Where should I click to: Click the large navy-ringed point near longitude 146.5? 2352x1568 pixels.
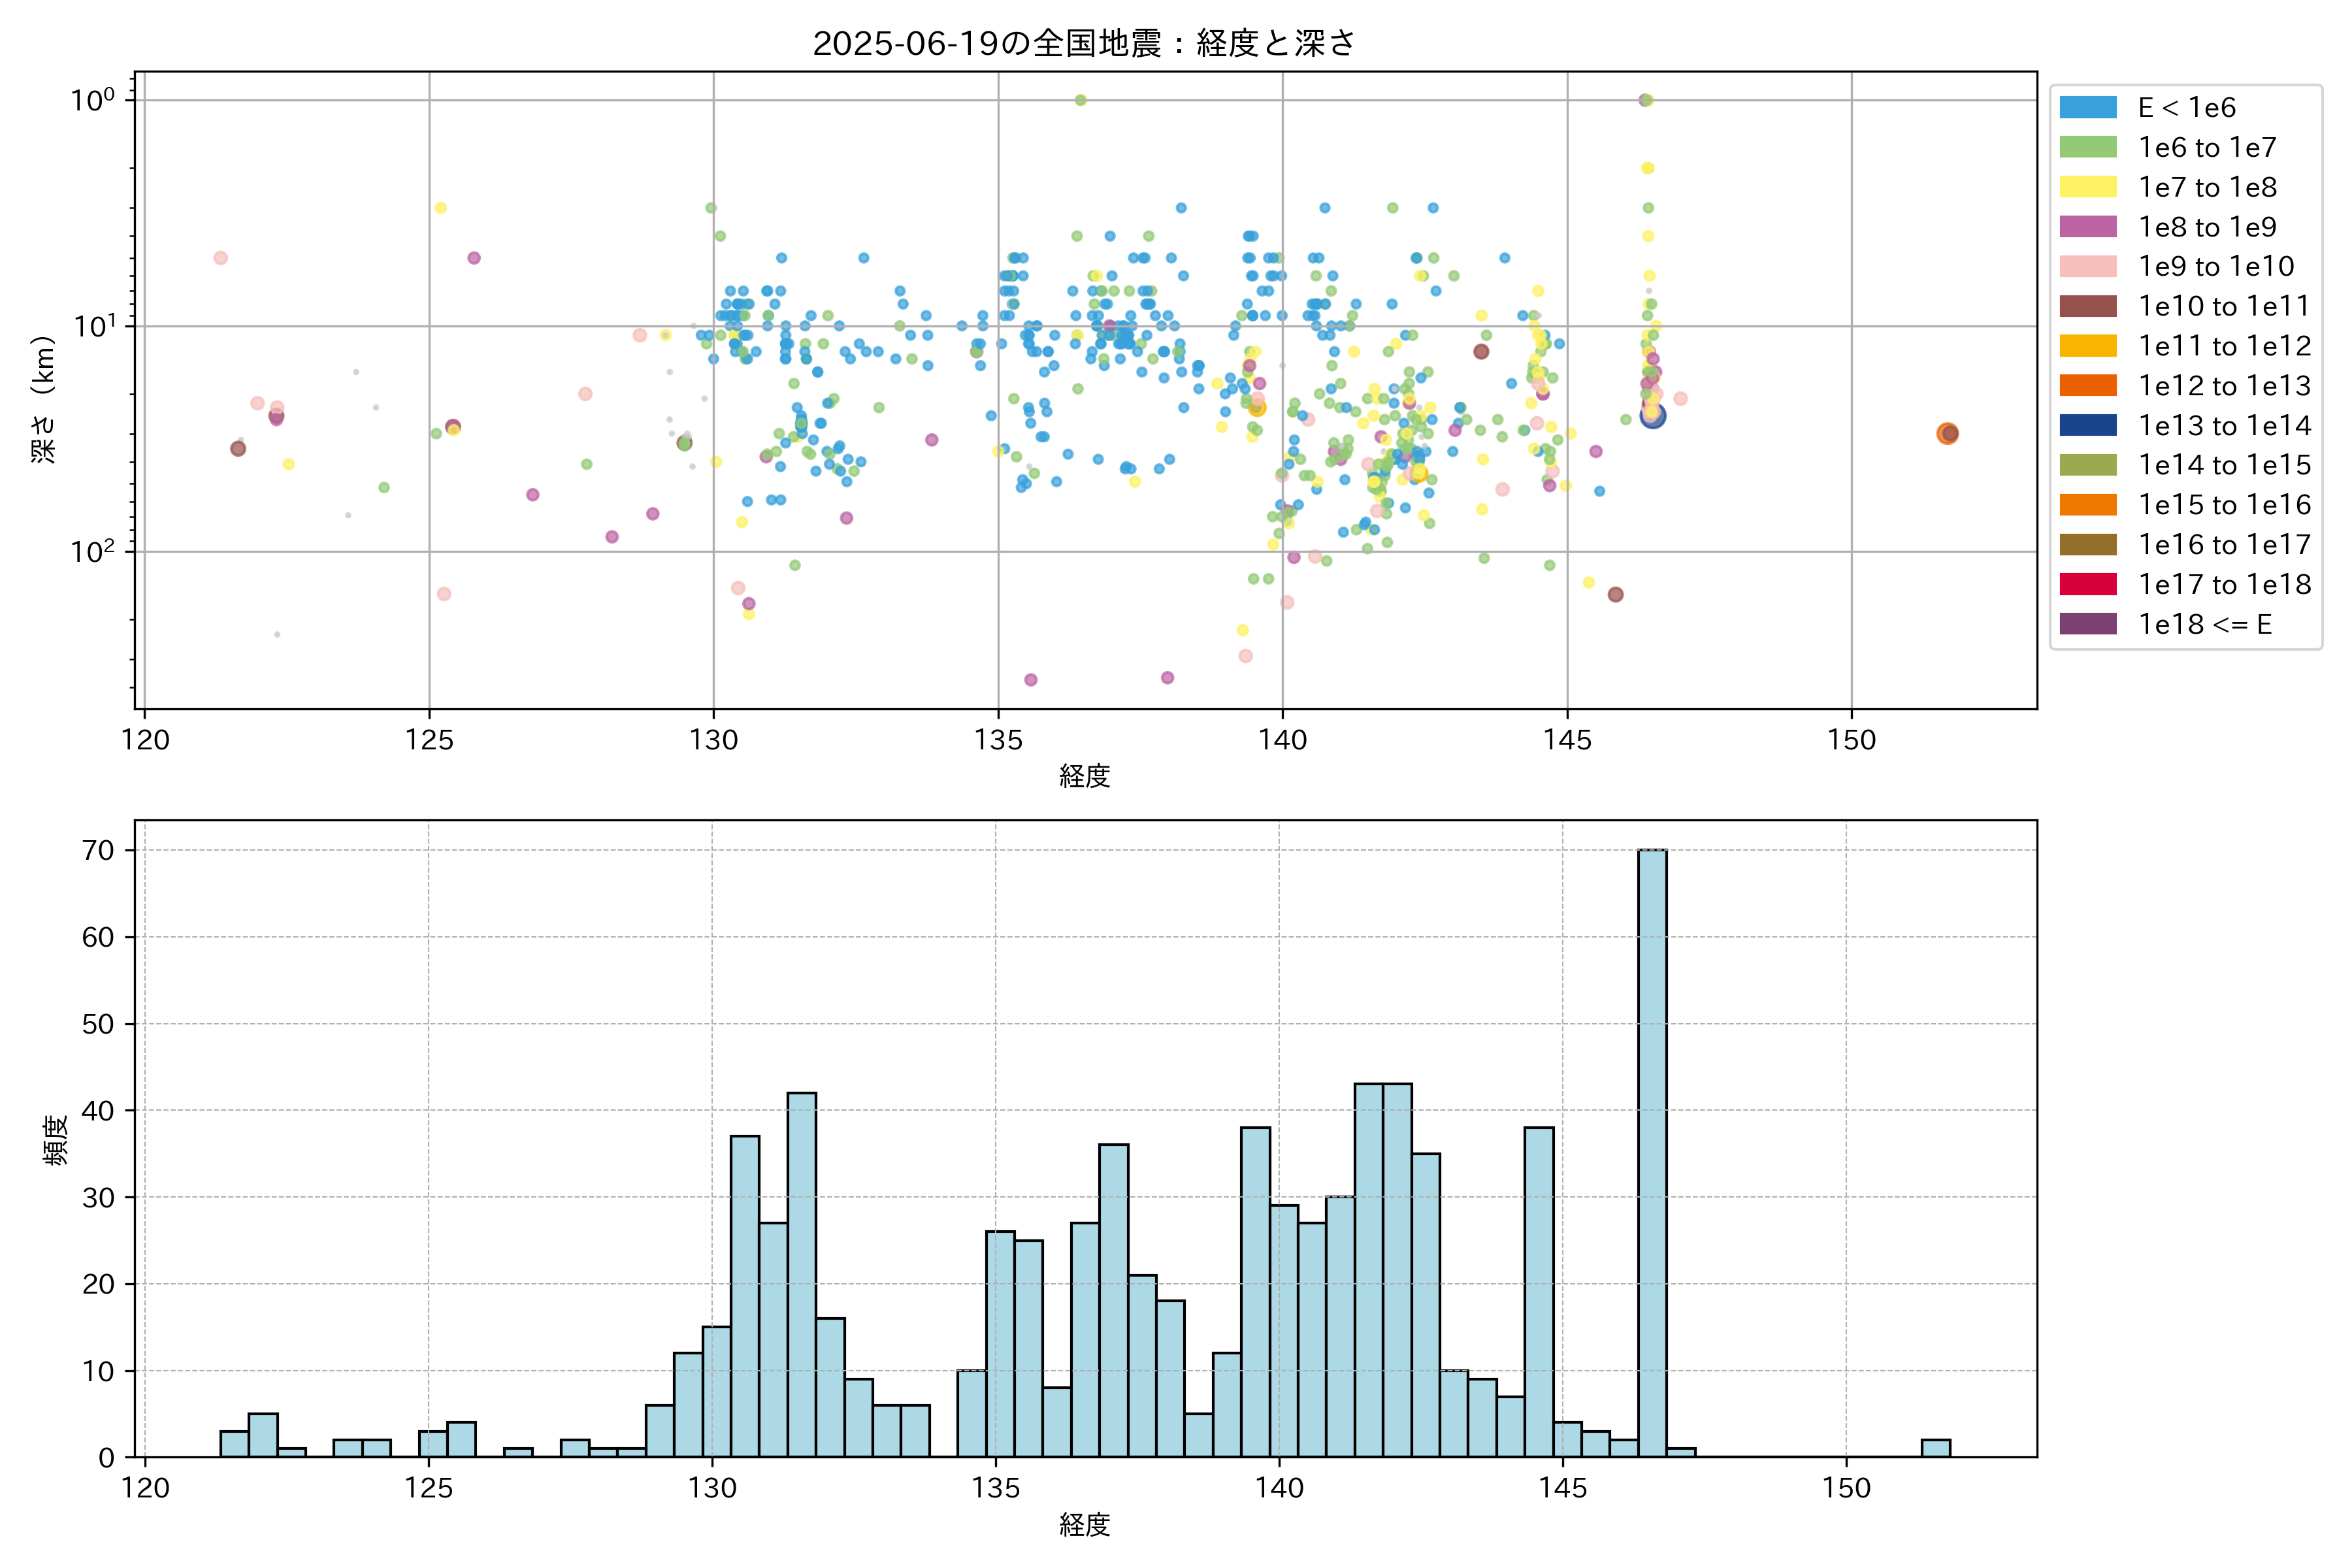point(1653,415)
